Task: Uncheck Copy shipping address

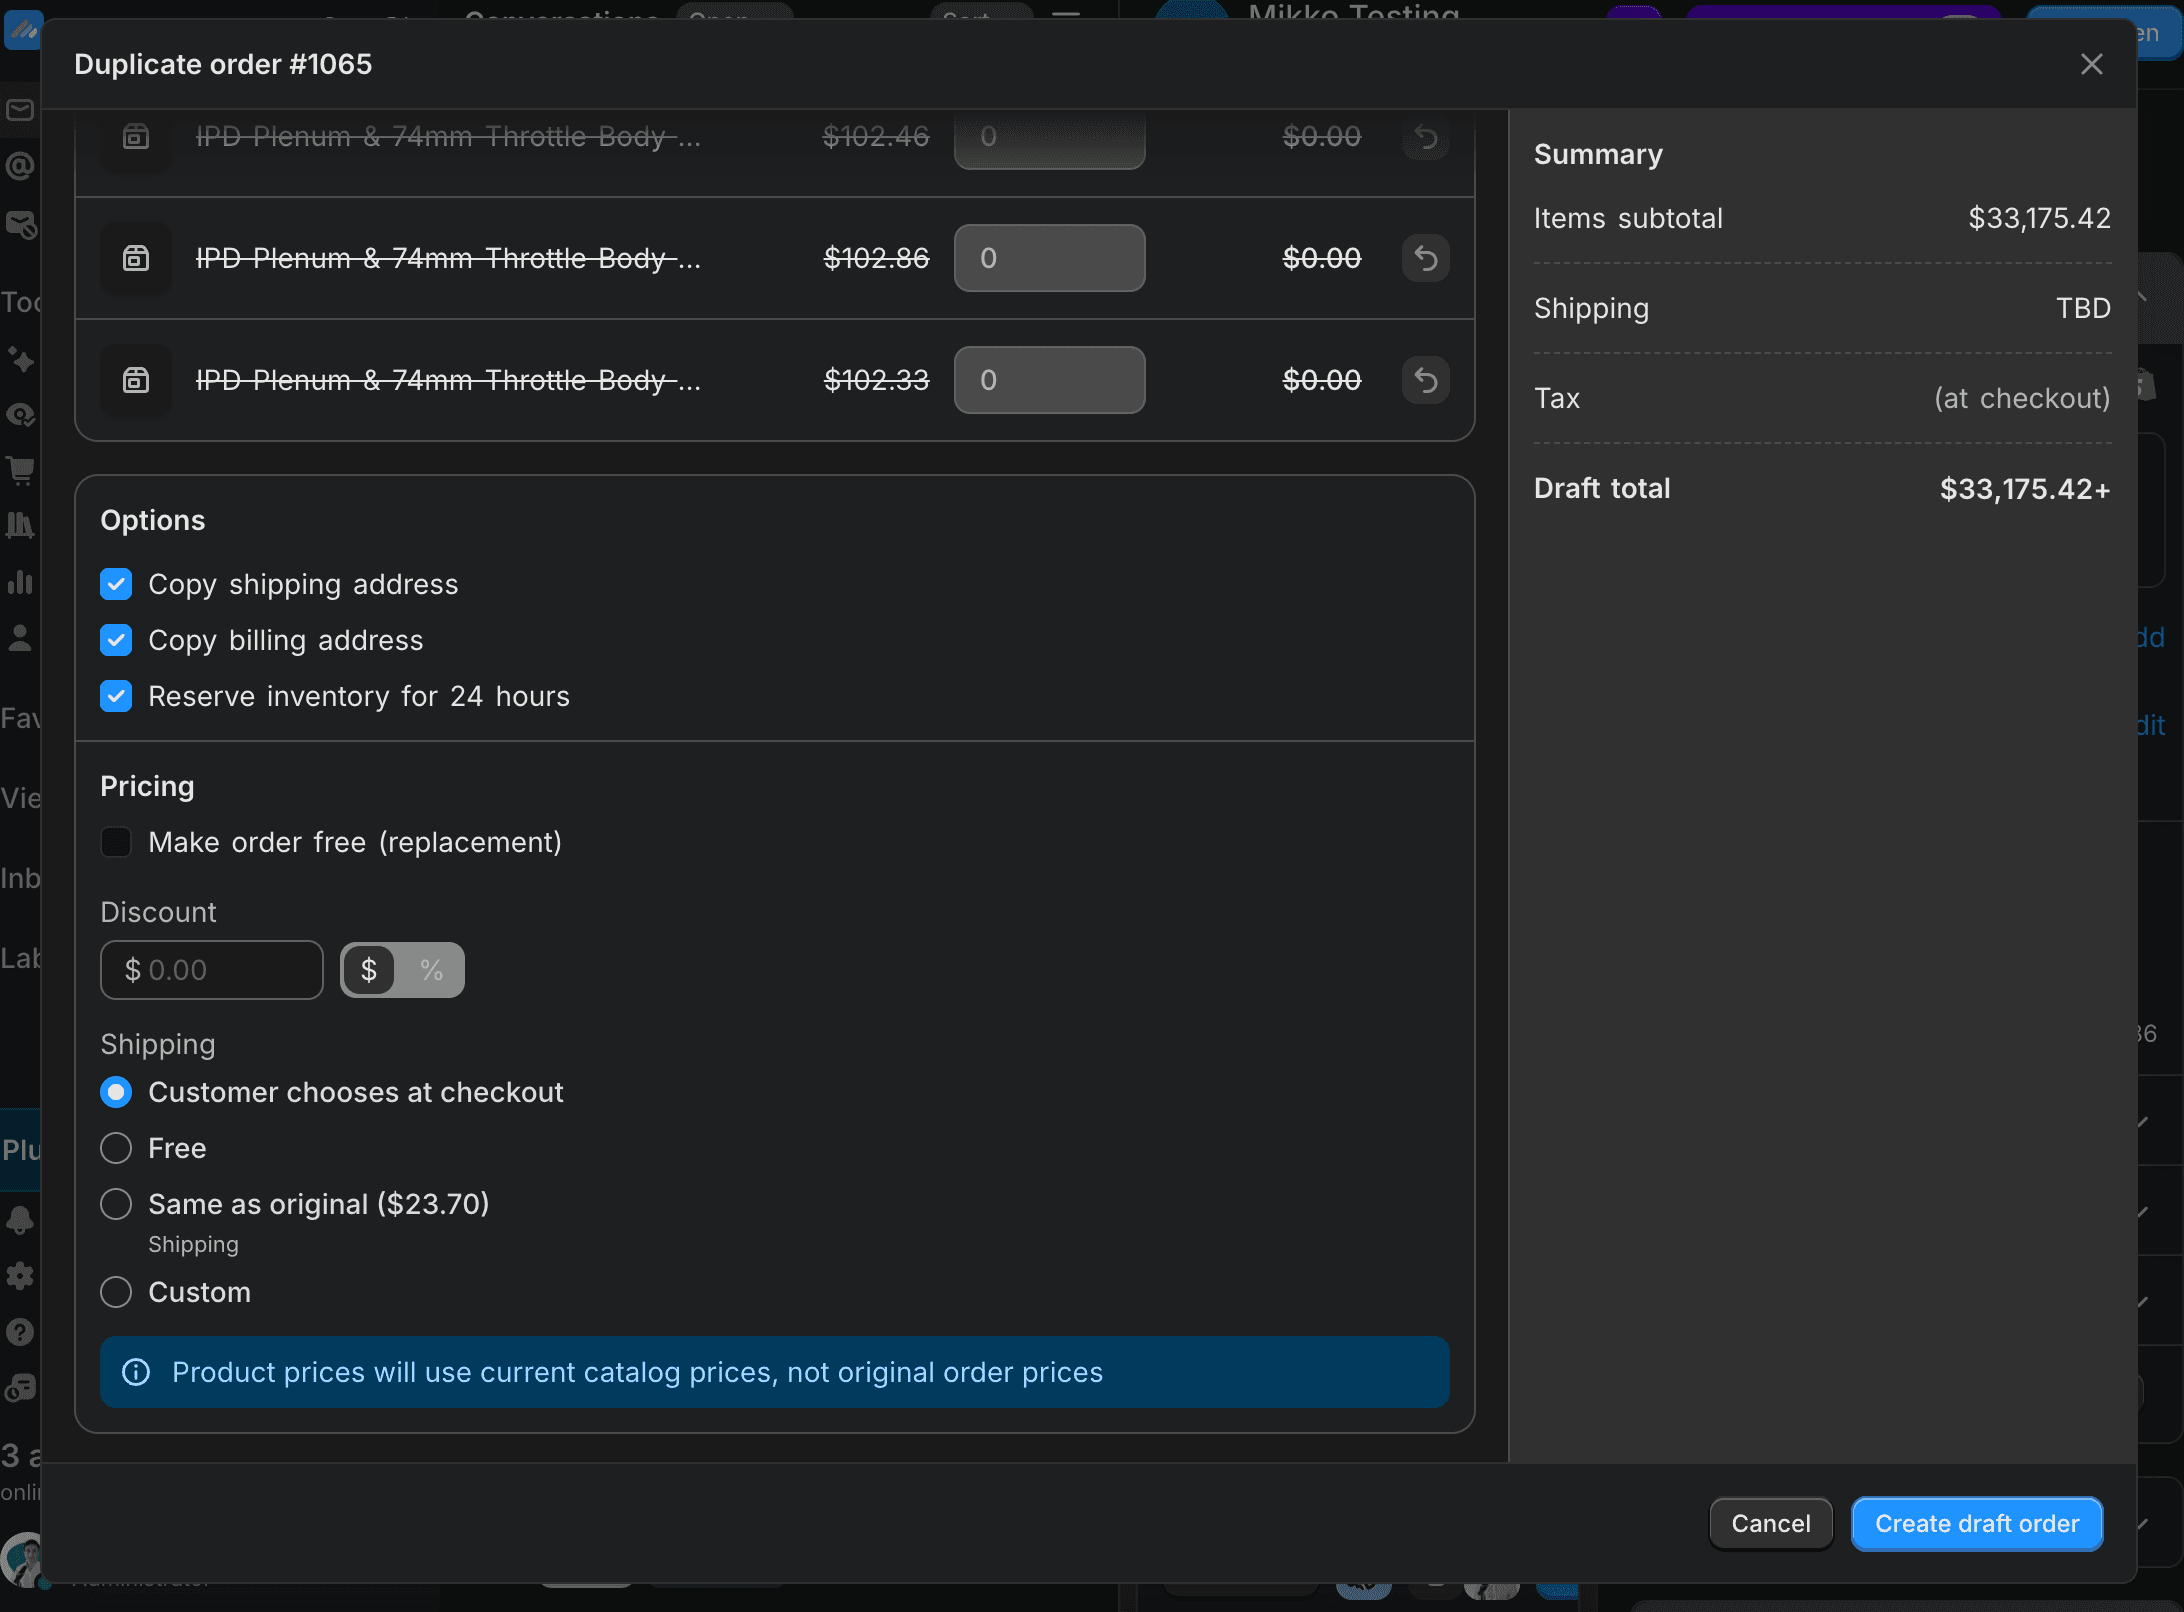Action: pos(116,585)
